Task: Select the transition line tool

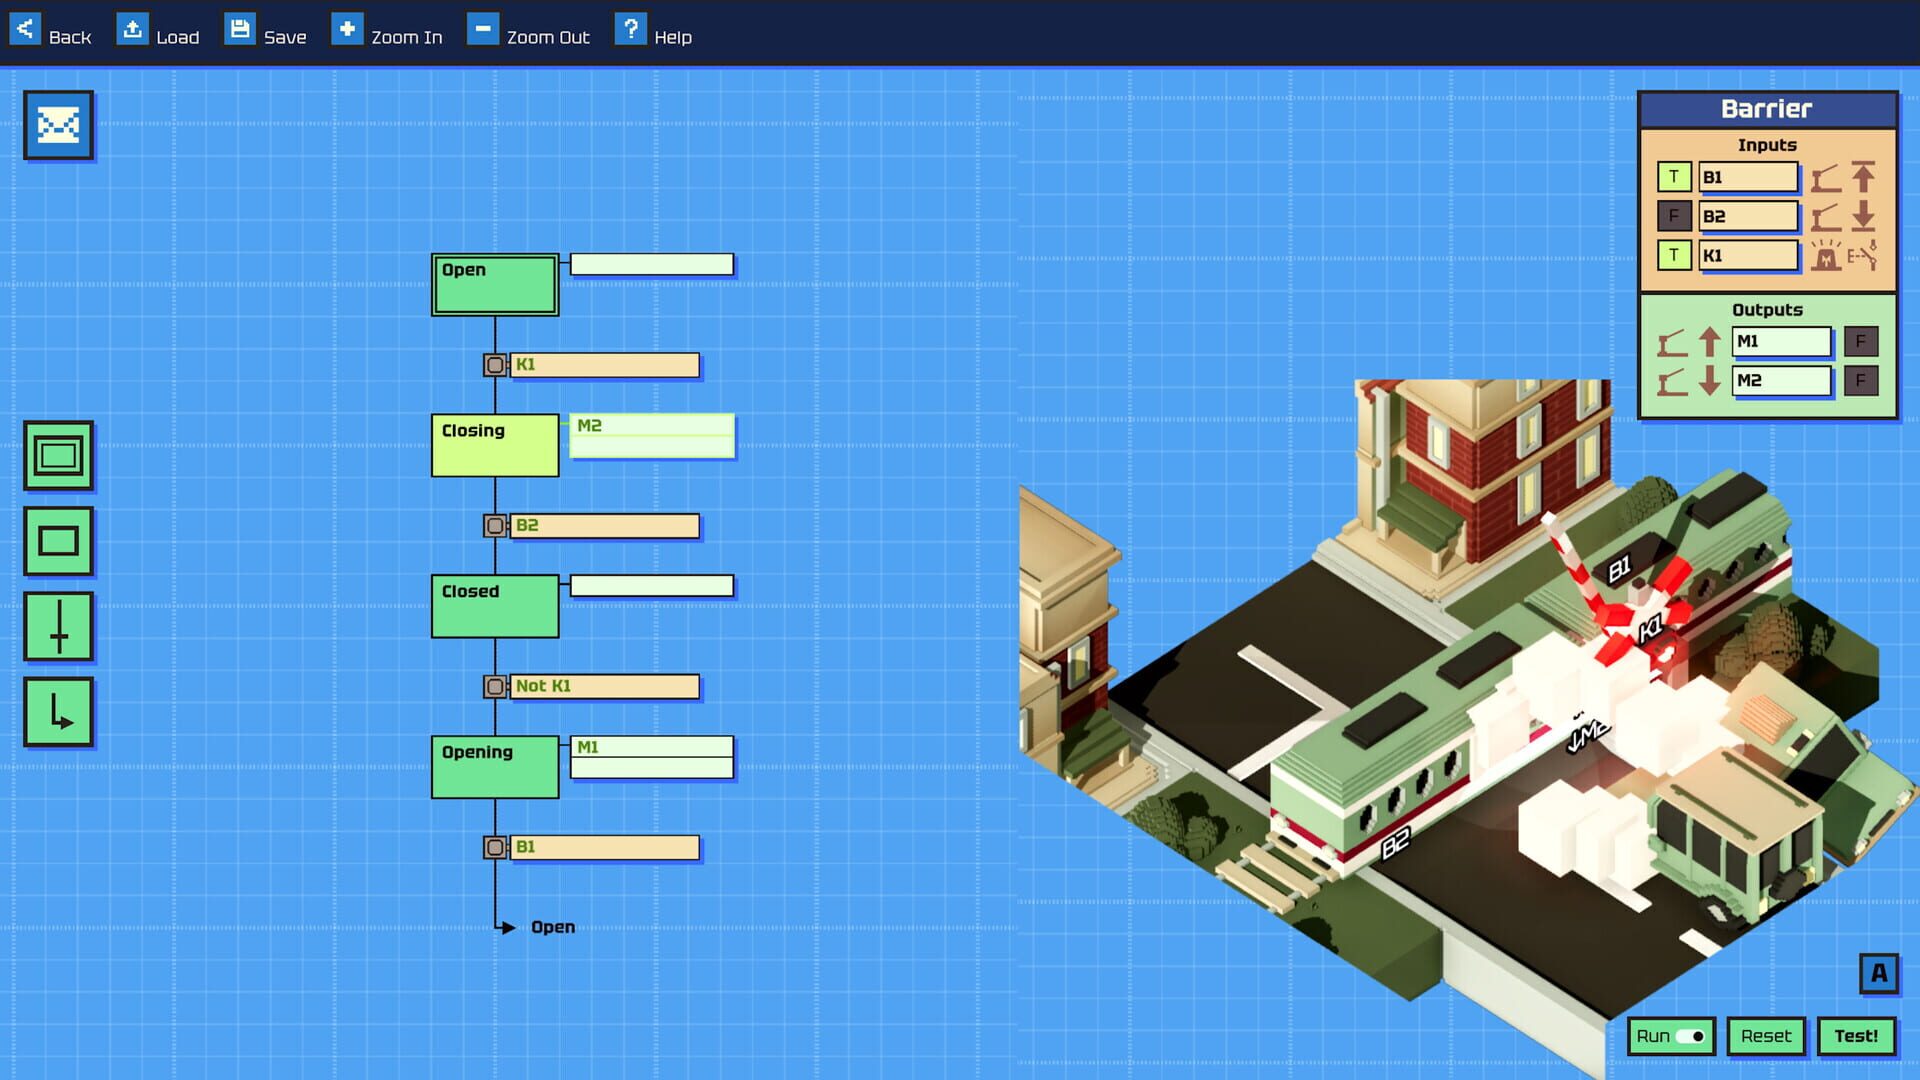Action: tap(58, 627)
